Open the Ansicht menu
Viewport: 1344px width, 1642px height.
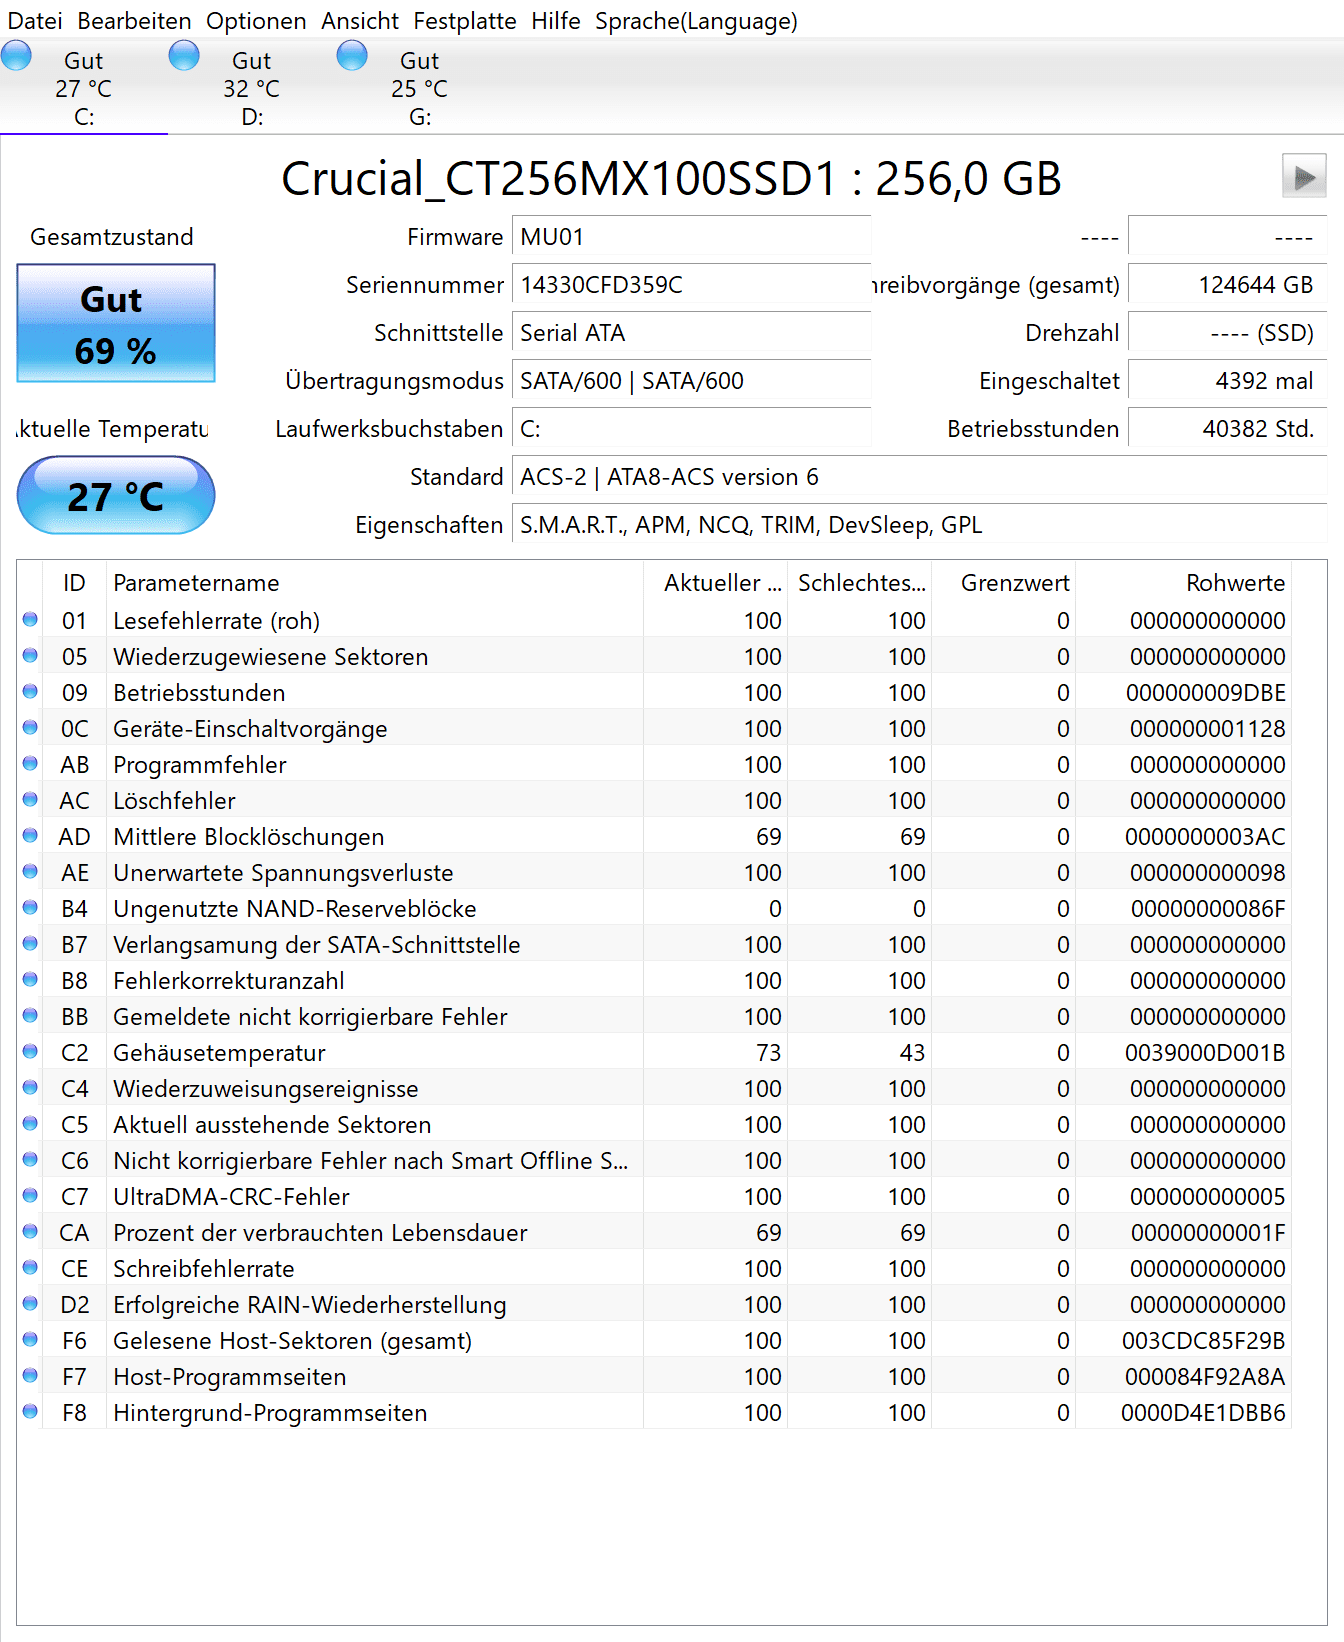tap(360, 21)
